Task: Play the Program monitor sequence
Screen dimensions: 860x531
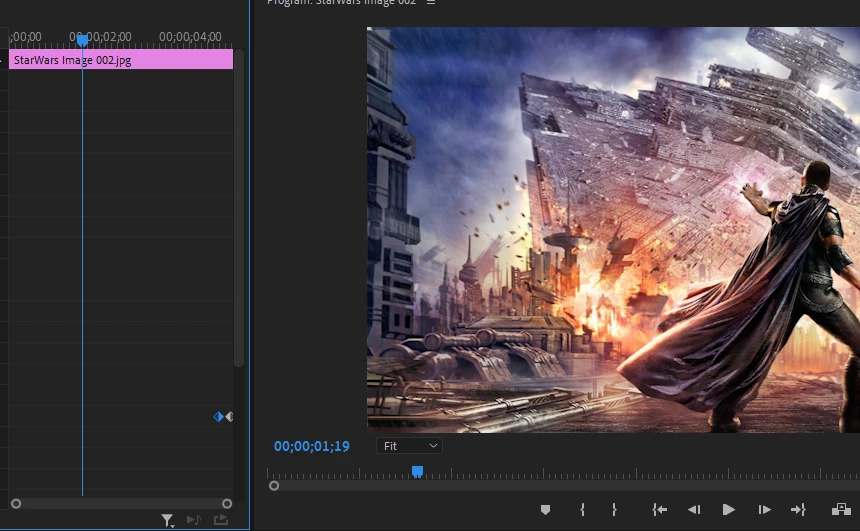Action: click(x=728, y=510)
